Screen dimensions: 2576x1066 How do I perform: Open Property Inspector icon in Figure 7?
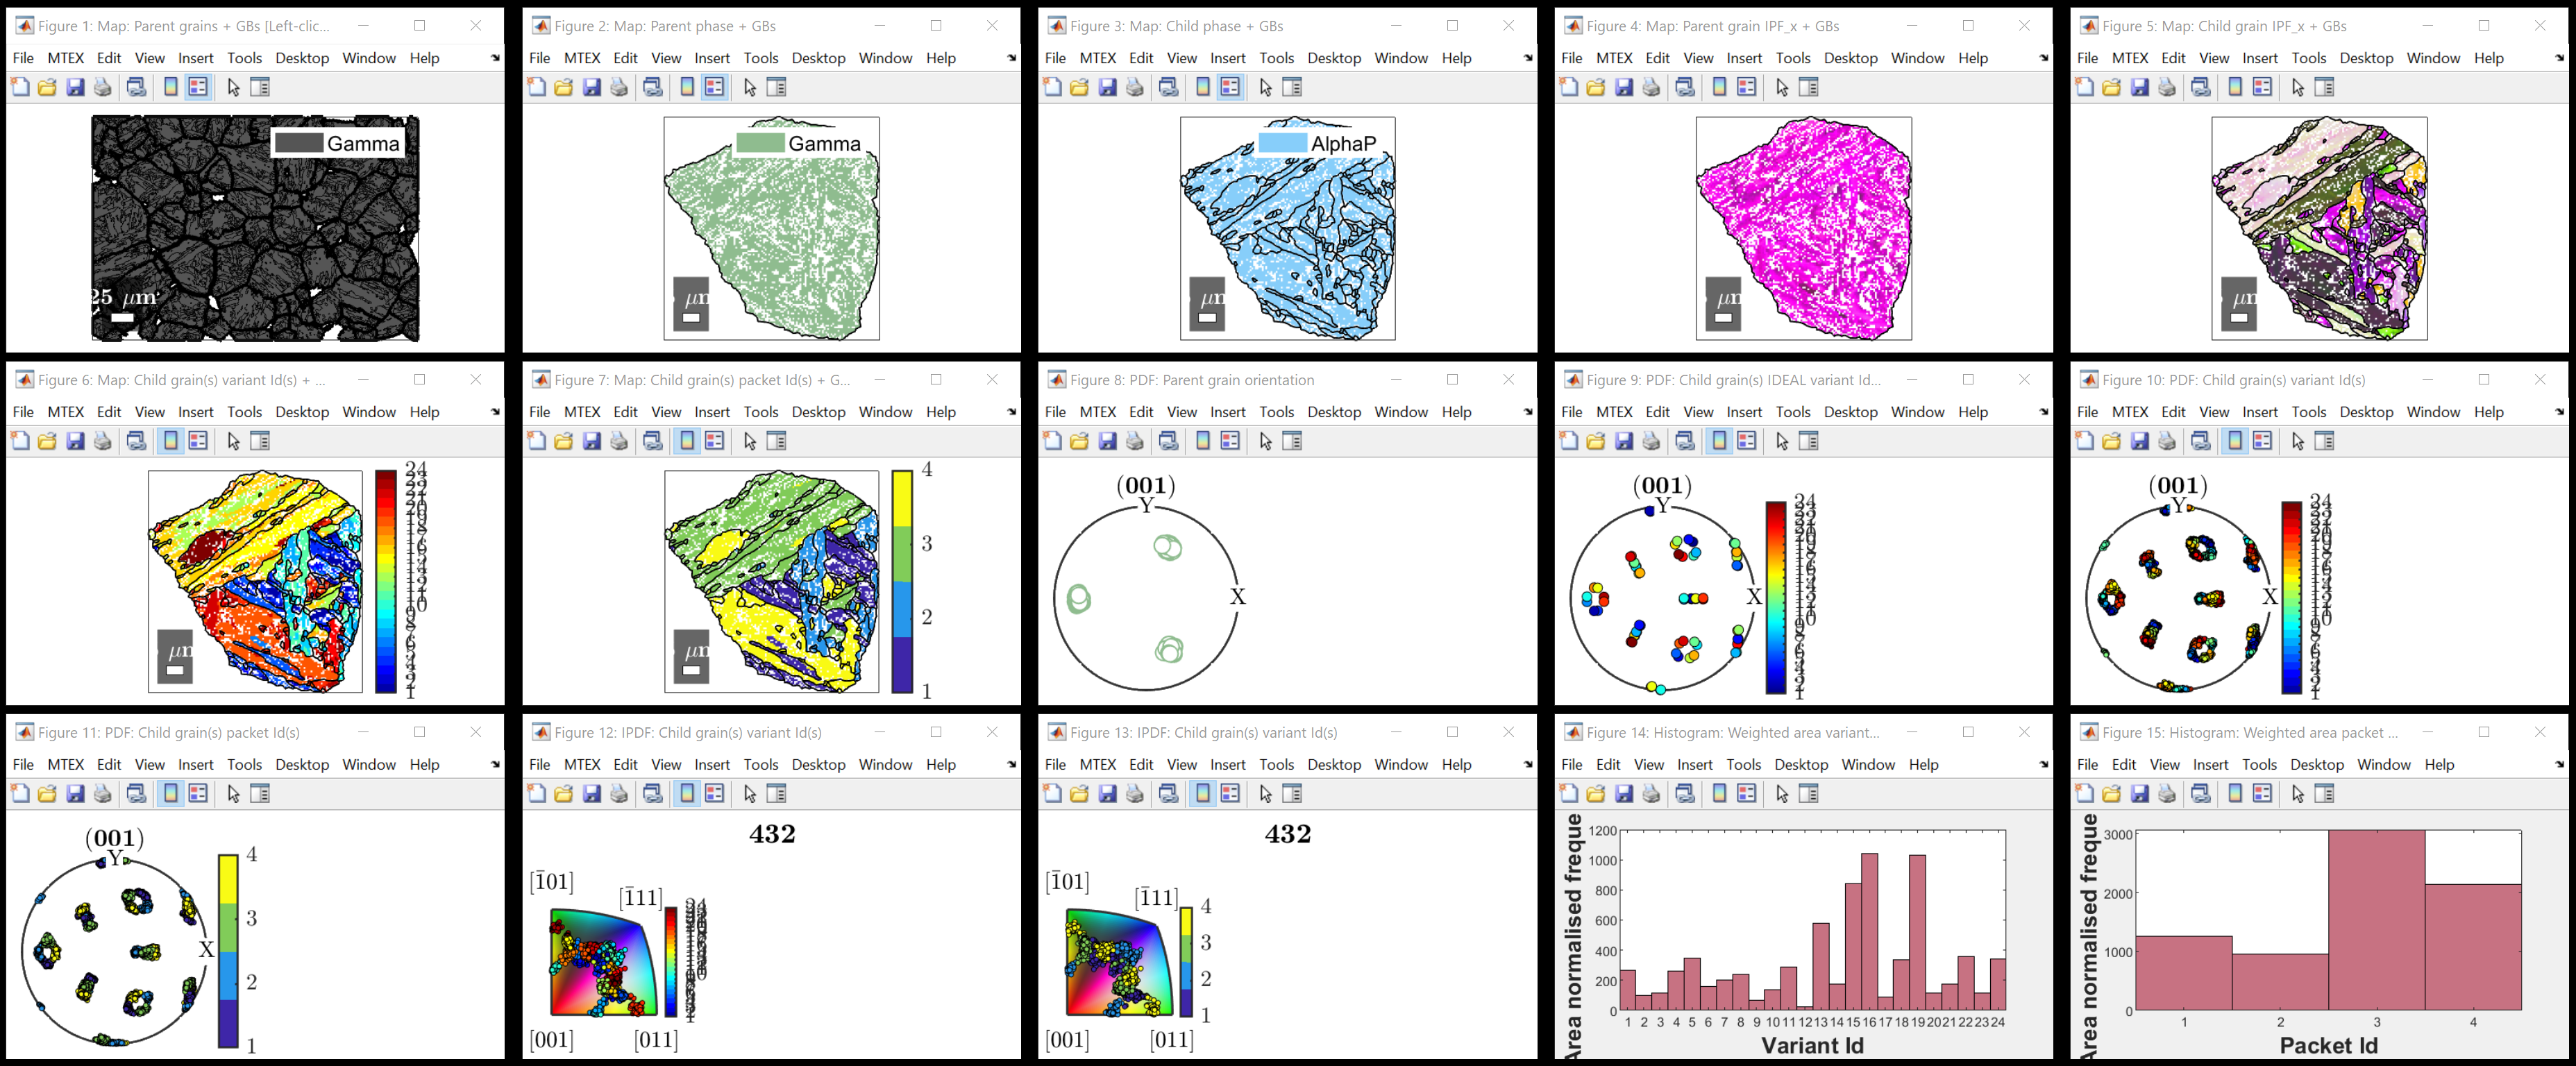pos(776,441)
